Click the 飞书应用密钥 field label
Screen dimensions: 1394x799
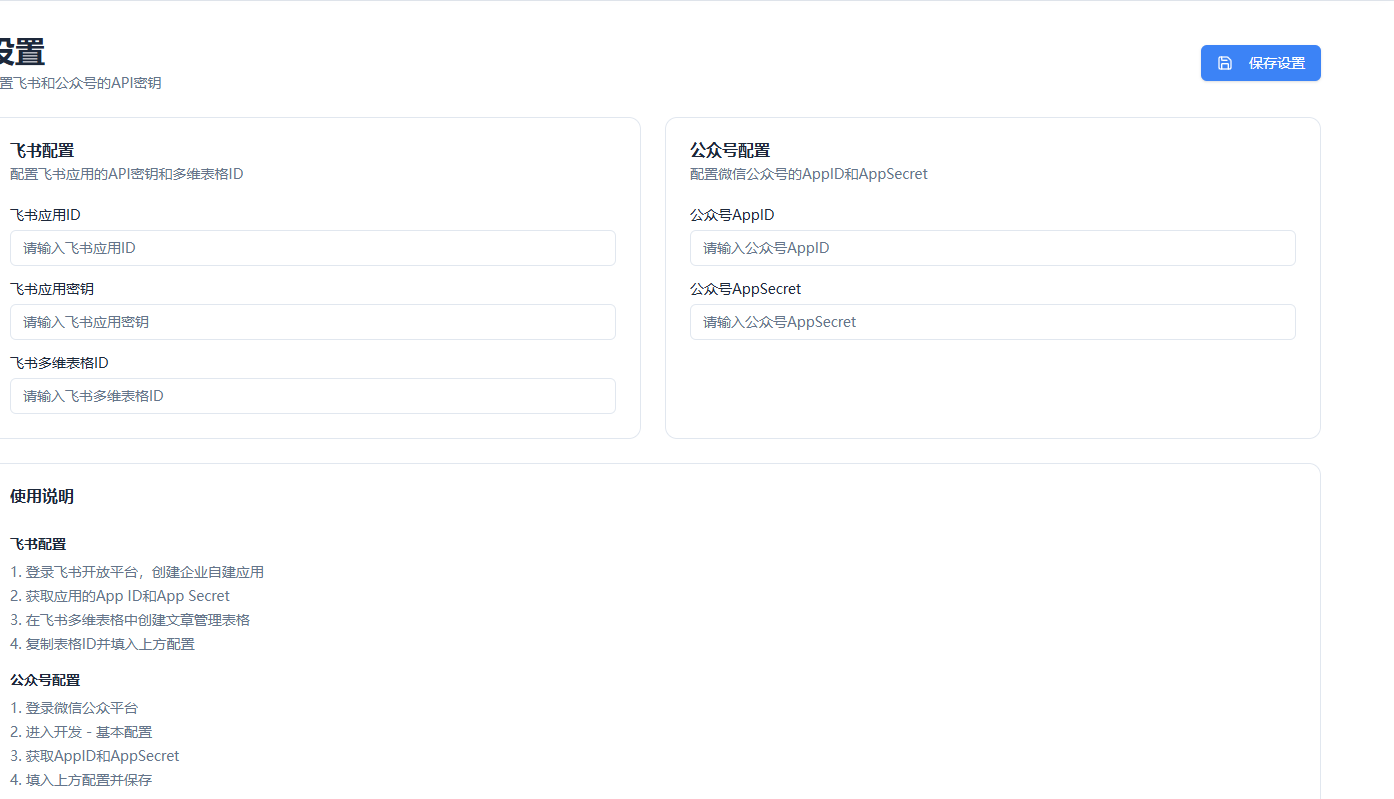pos(52,289)
